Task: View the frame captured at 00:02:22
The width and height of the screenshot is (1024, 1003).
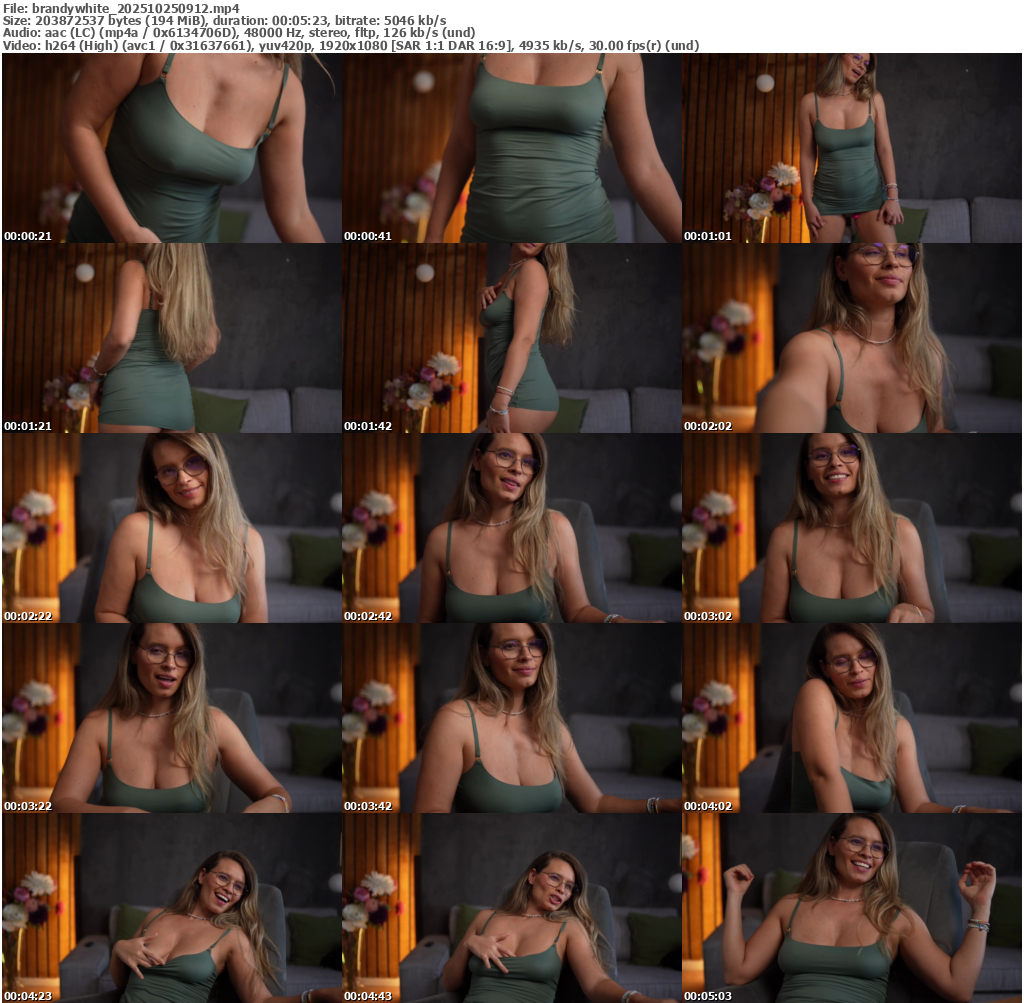Action: point(172,528)
